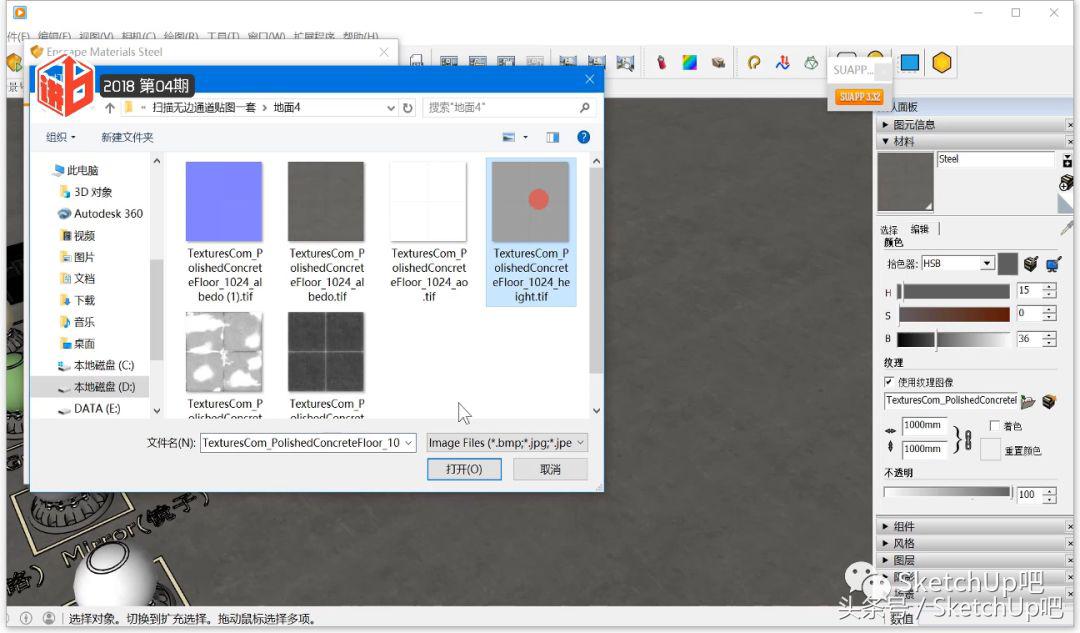Click the edit texture in external editor icon
Viewport: 1080px width, 633px height.
tap(1049, 401)
